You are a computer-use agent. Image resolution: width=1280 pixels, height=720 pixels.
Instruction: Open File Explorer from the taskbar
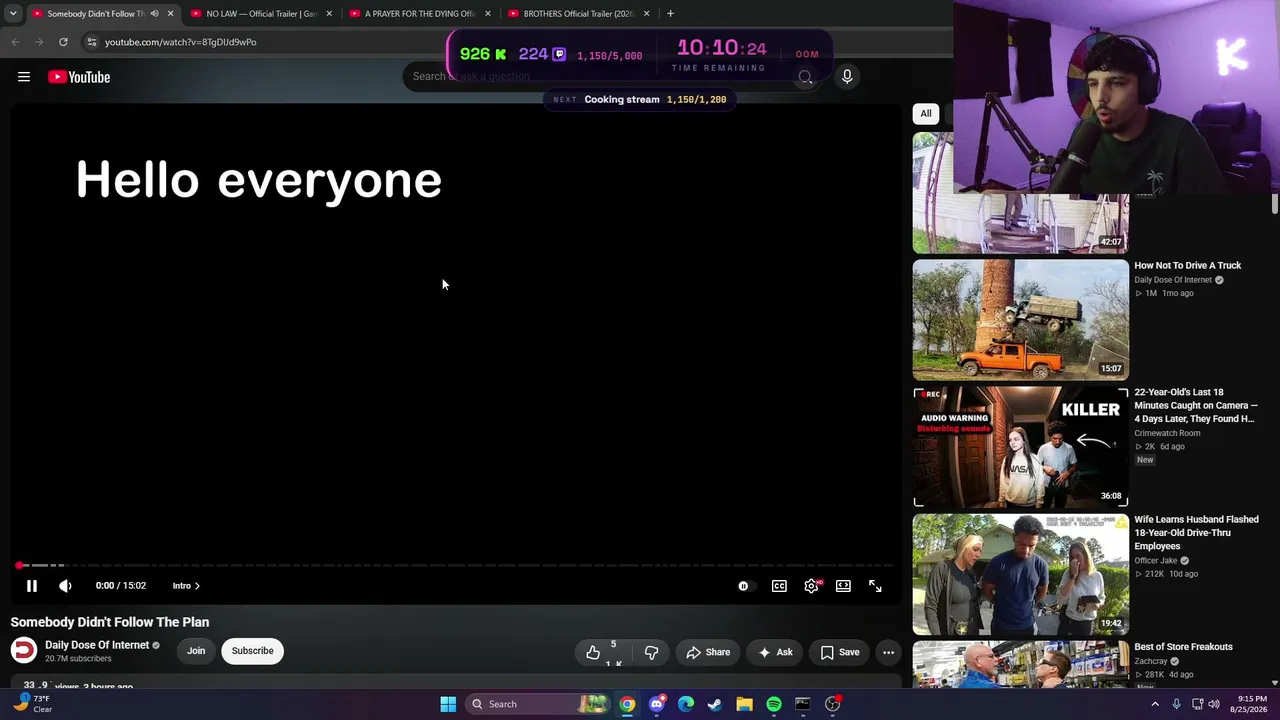744,704
